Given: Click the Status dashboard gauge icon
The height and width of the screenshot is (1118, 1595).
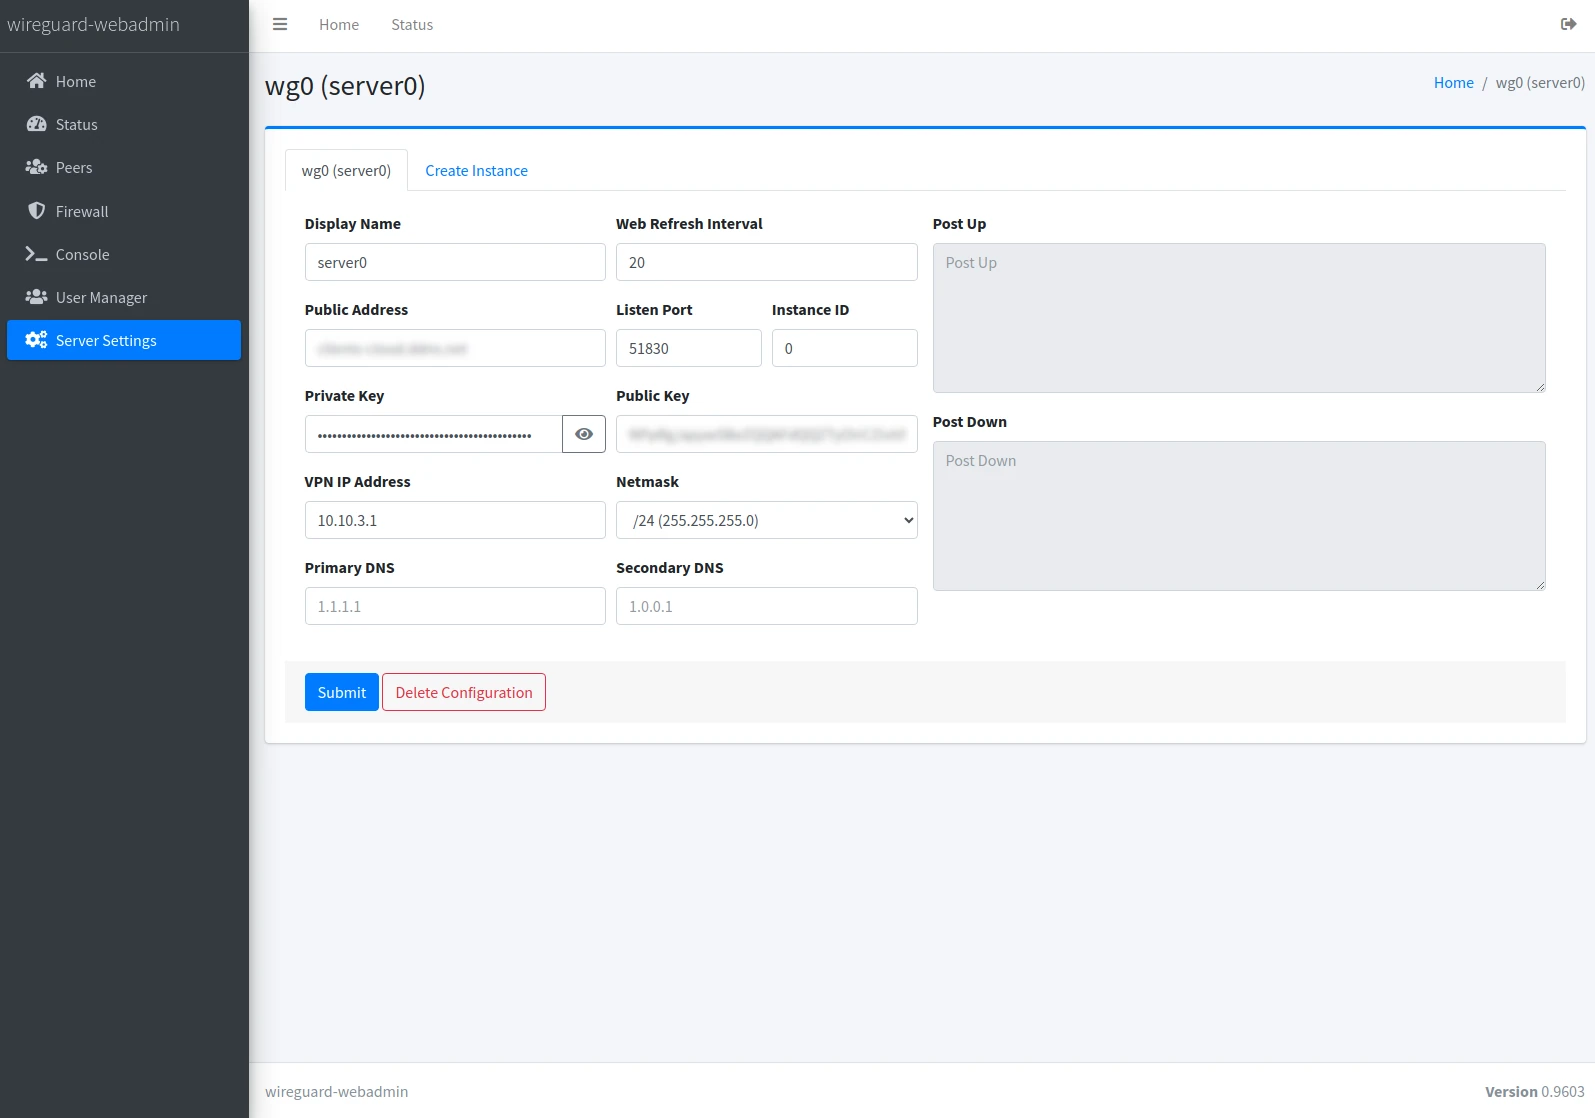Looking at the screenshot, I should [x=37, y=124].
